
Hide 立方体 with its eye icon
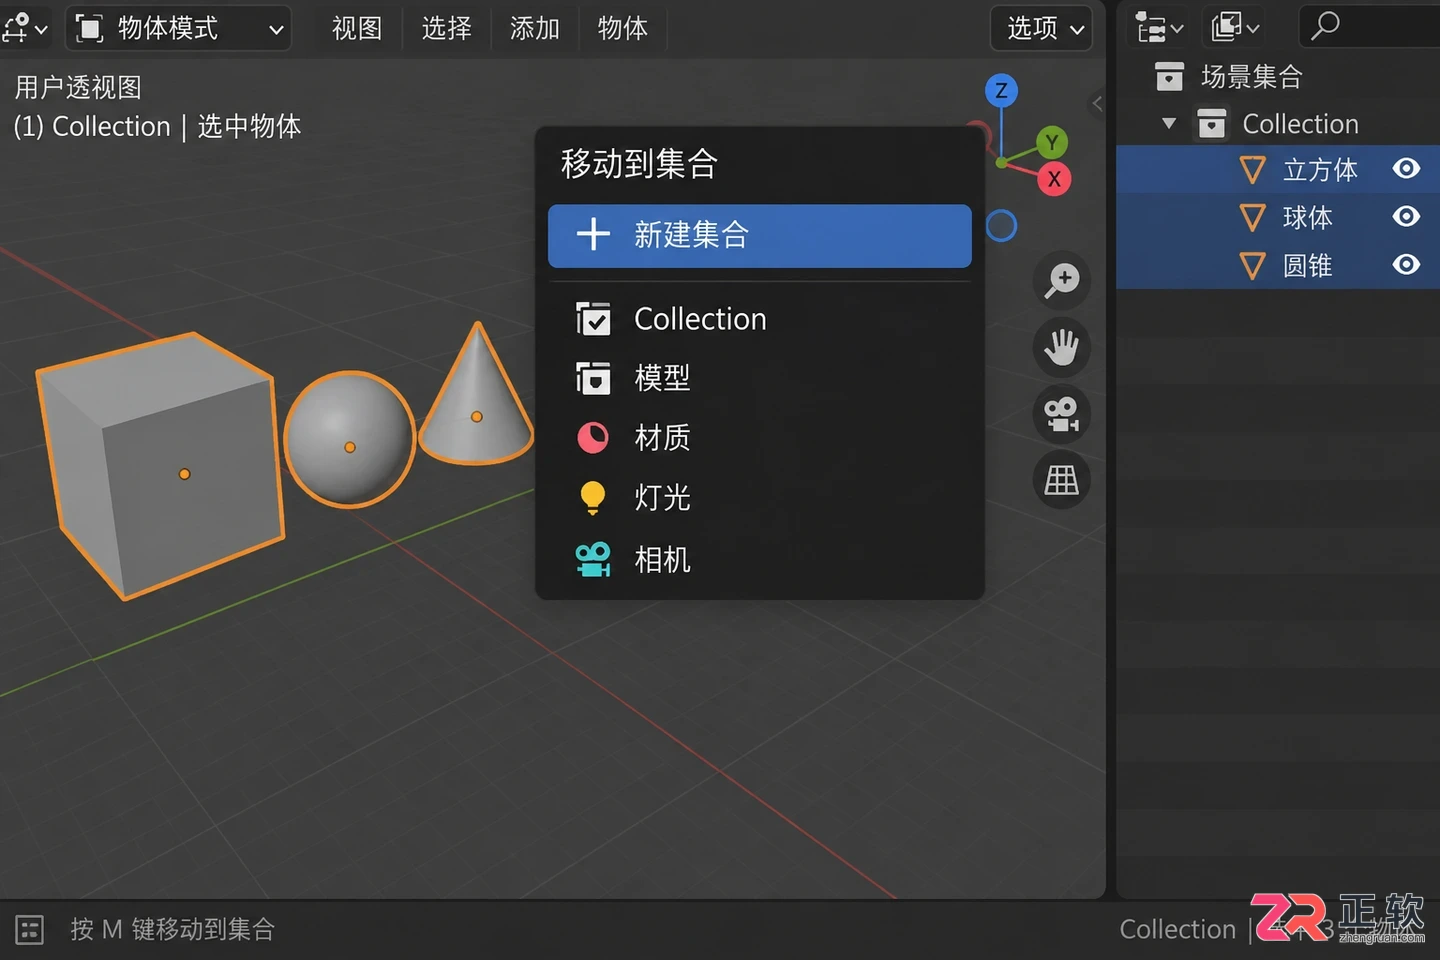pyautogui.click(x=1406, y=169)
